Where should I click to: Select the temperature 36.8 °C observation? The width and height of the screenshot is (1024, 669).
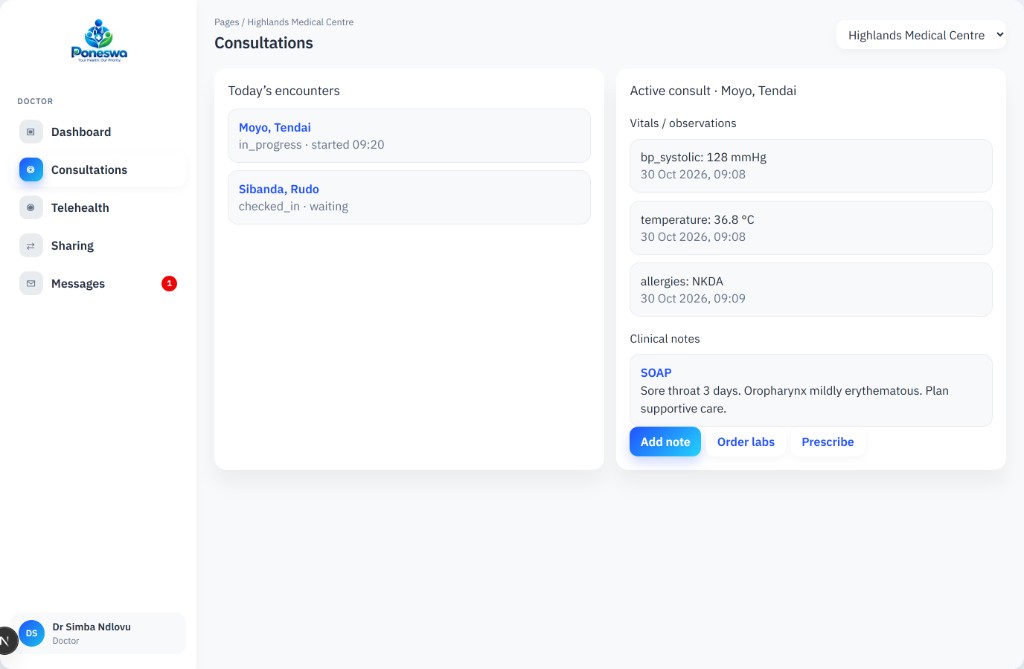click(810, 228)
